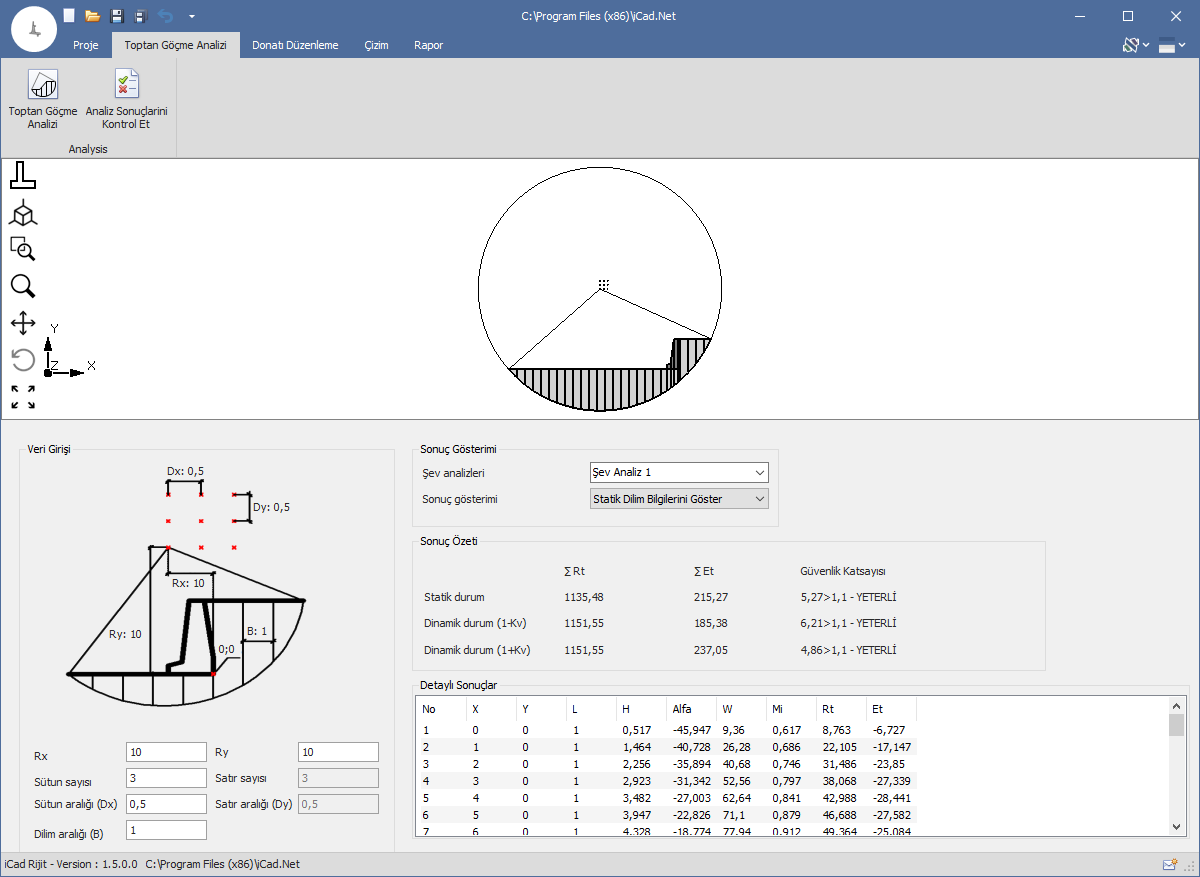1200x877 pixels.
Task: Click the zoom extents arrows icon
Action: pos(23,397)
